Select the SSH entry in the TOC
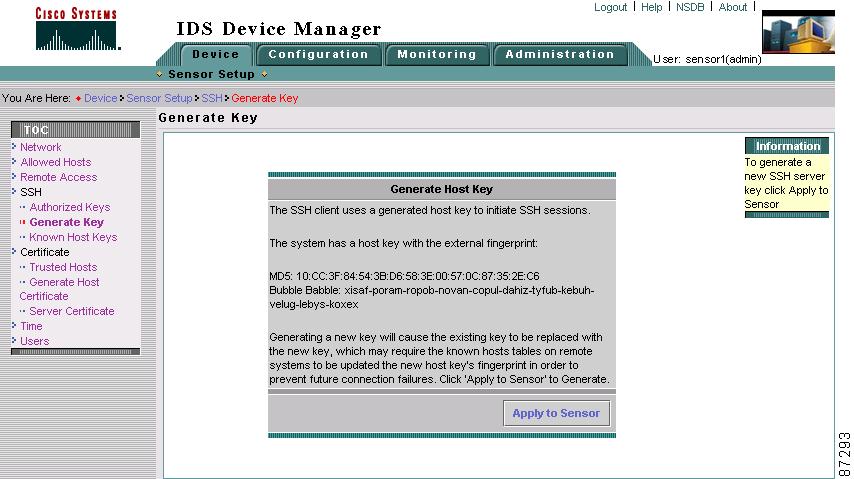This screenshot has height=479, width=854. coord(30,192)
